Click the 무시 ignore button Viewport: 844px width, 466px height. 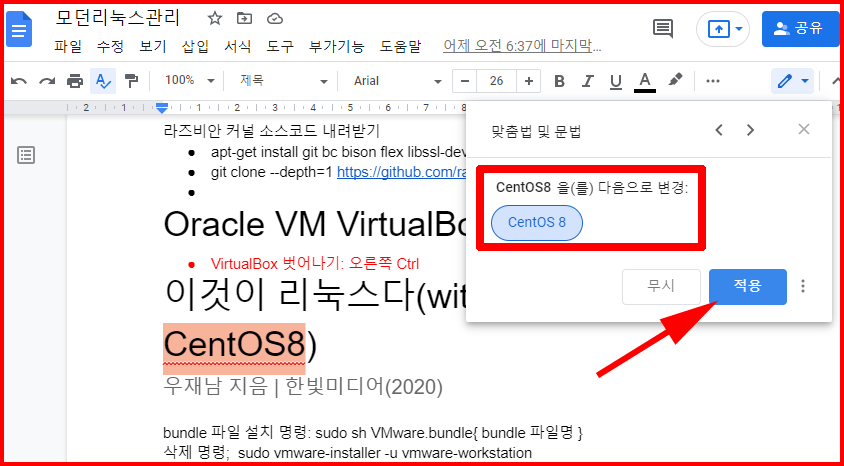[662, 287]
